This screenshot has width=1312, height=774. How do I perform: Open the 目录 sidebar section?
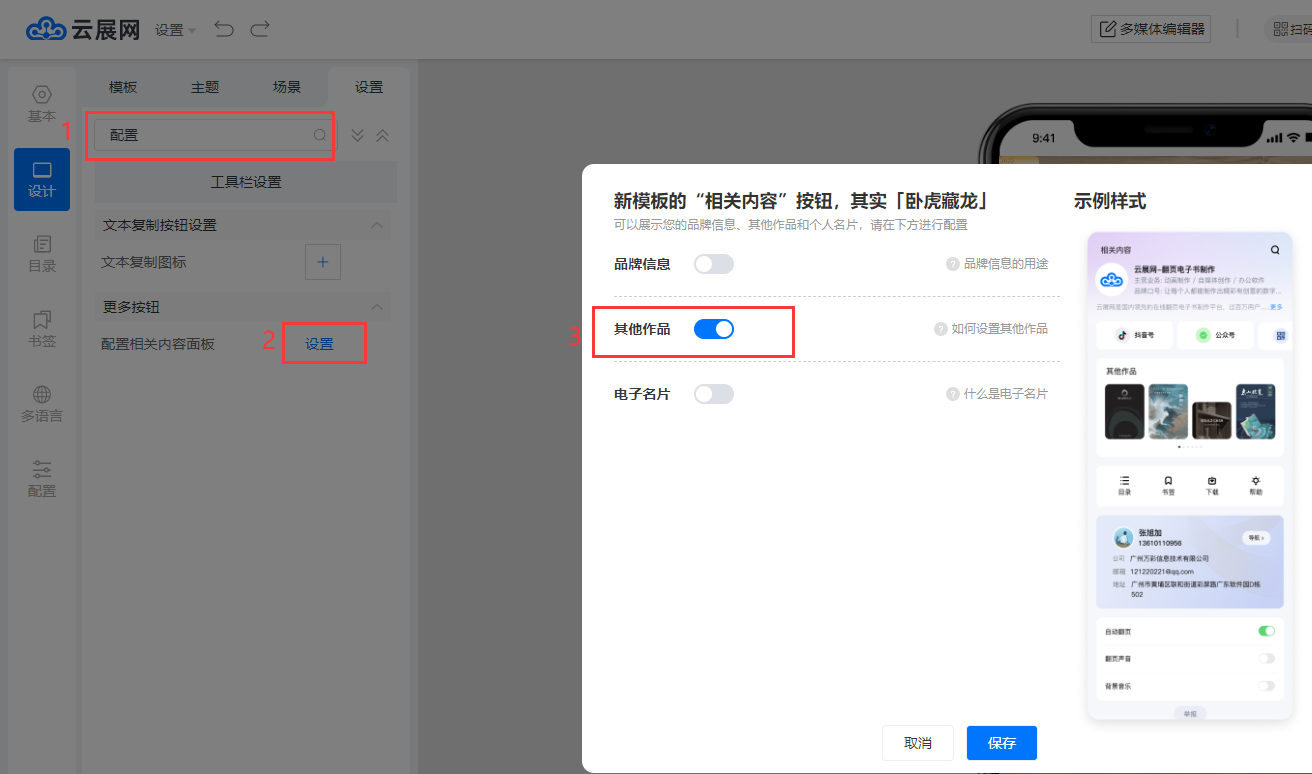42,254
